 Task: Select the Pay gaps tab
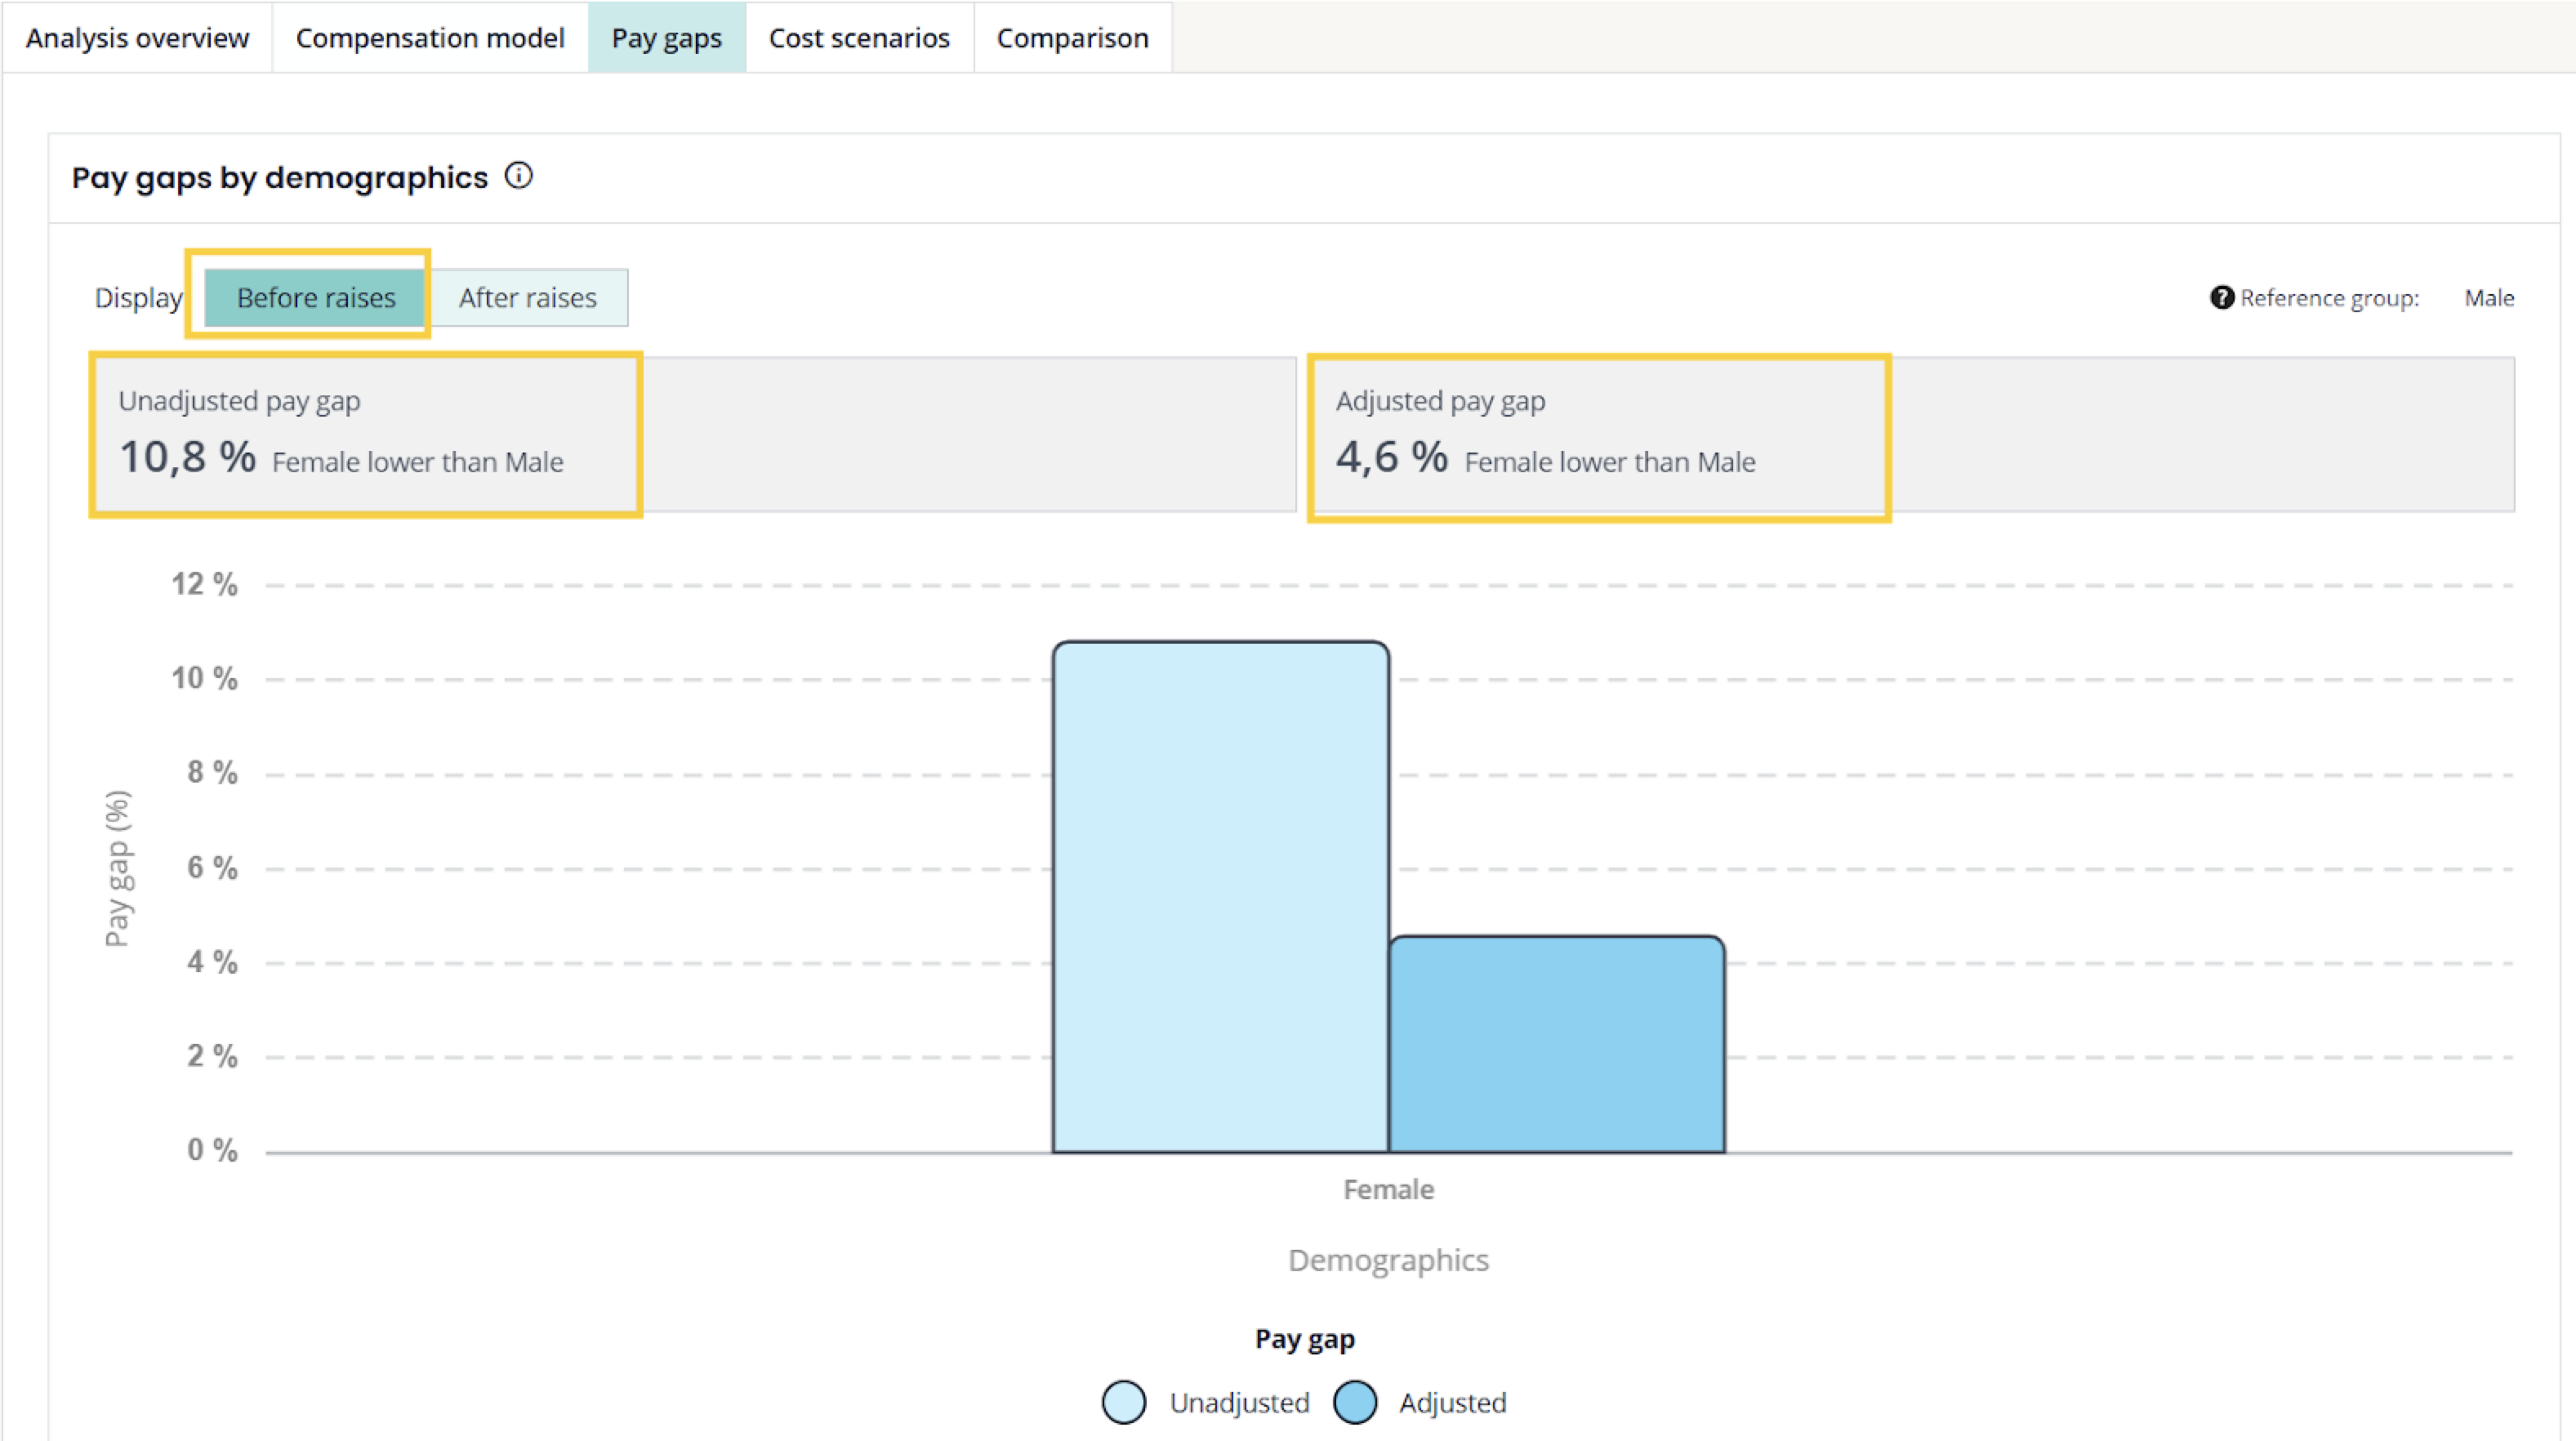(666, 38)
